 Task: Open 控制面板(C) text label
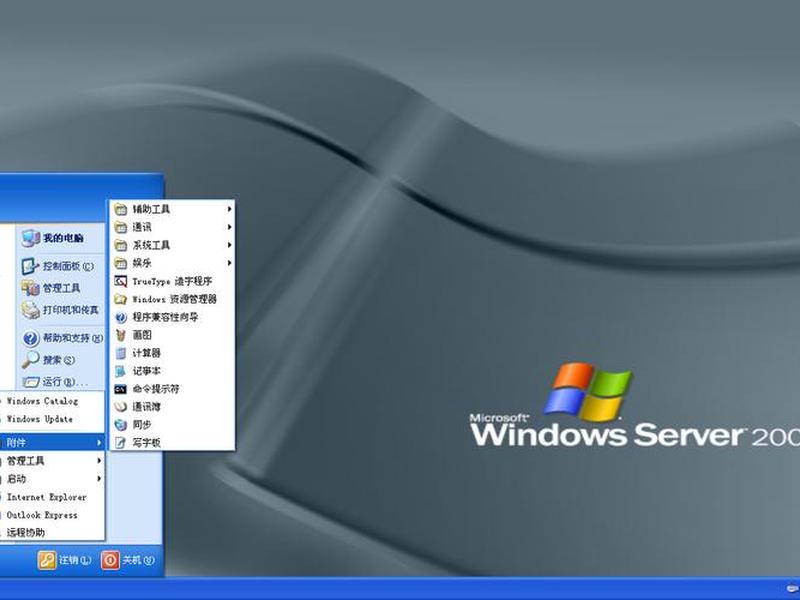68,266
